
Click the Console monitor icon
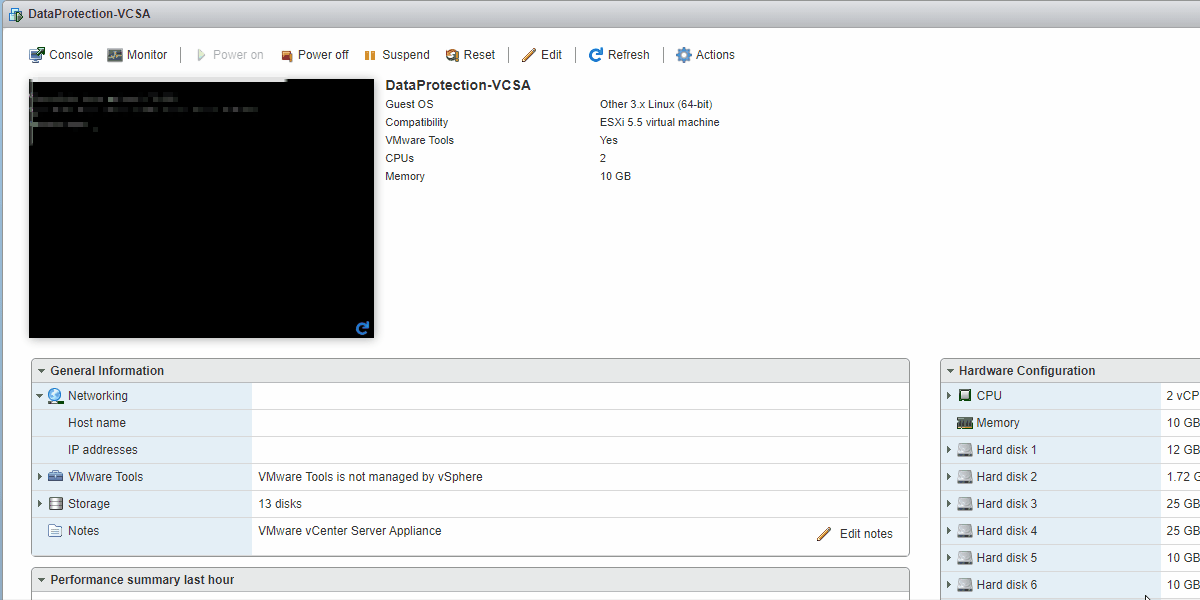[x=37, y=55]
